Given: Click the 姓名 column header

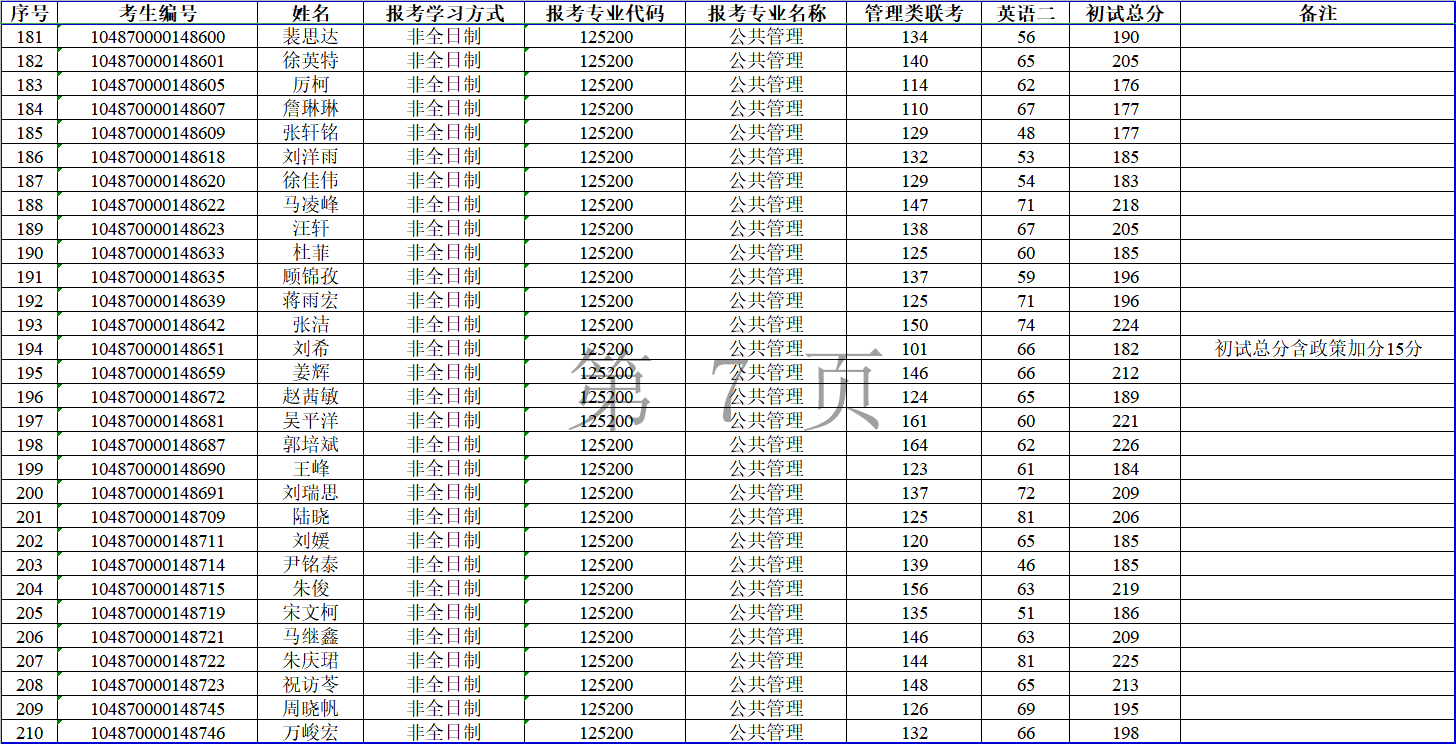Looking at the screenshot, I should pos(311,13).
